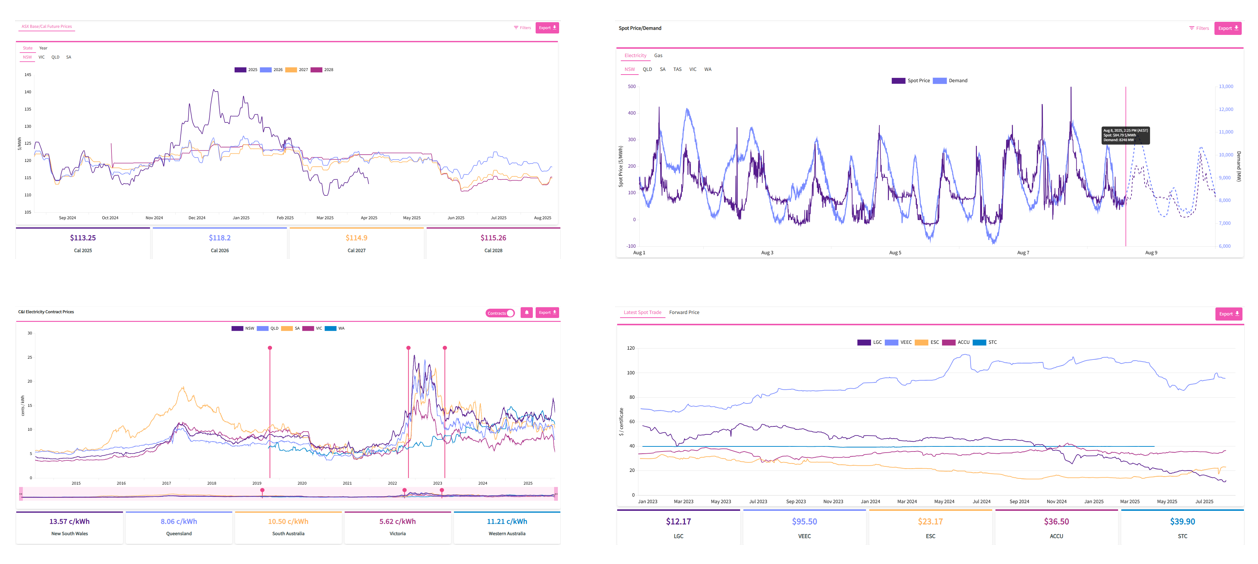This screenshot has width=1258, height=564.
Task: Switch to the Gas tab
Action: [x=658, y=56]
